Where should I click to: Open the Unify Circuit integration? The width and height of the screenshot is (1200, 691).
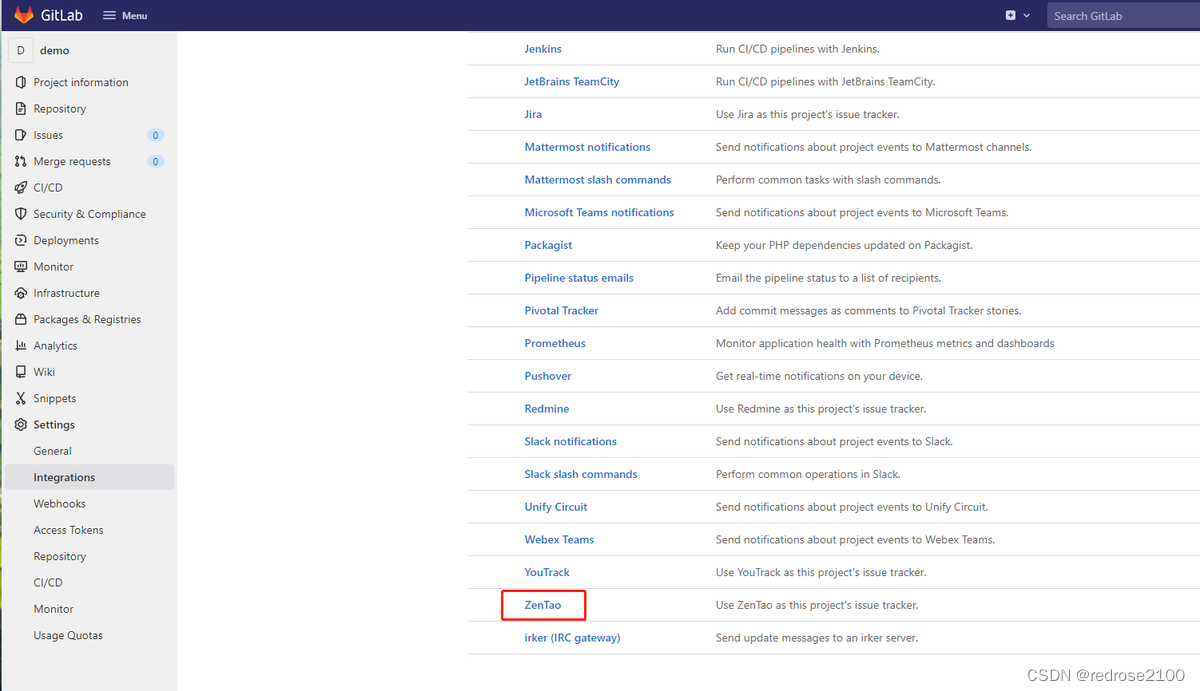(x=556, y=507)
